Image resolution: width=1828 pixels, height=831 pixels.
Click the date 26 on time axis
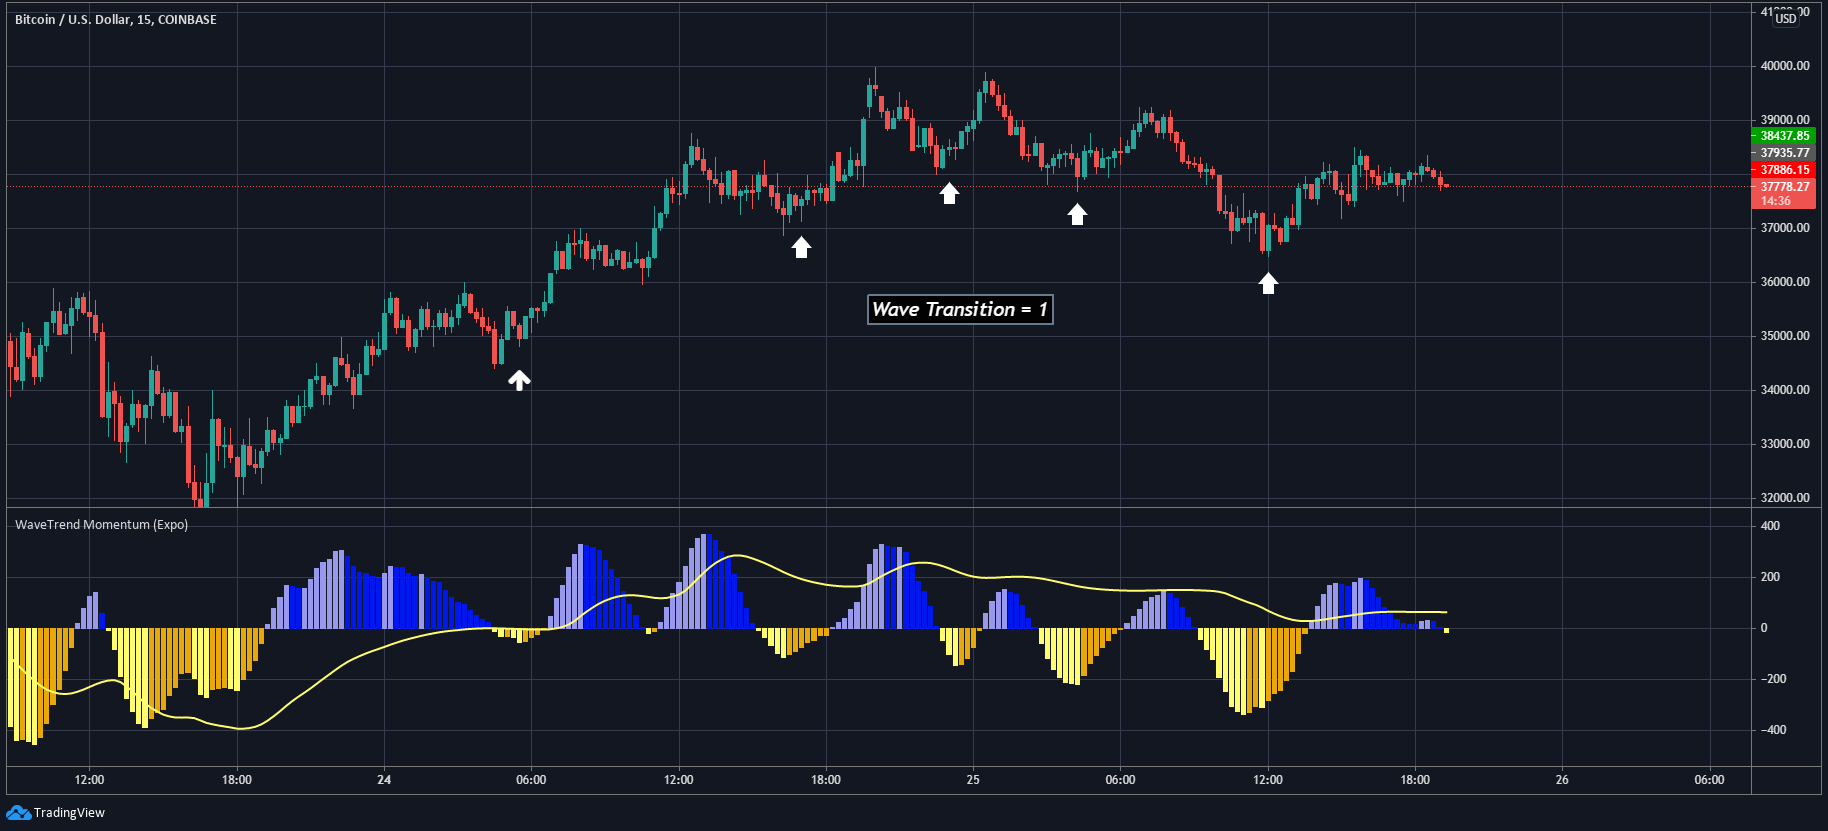(1562, 780)
